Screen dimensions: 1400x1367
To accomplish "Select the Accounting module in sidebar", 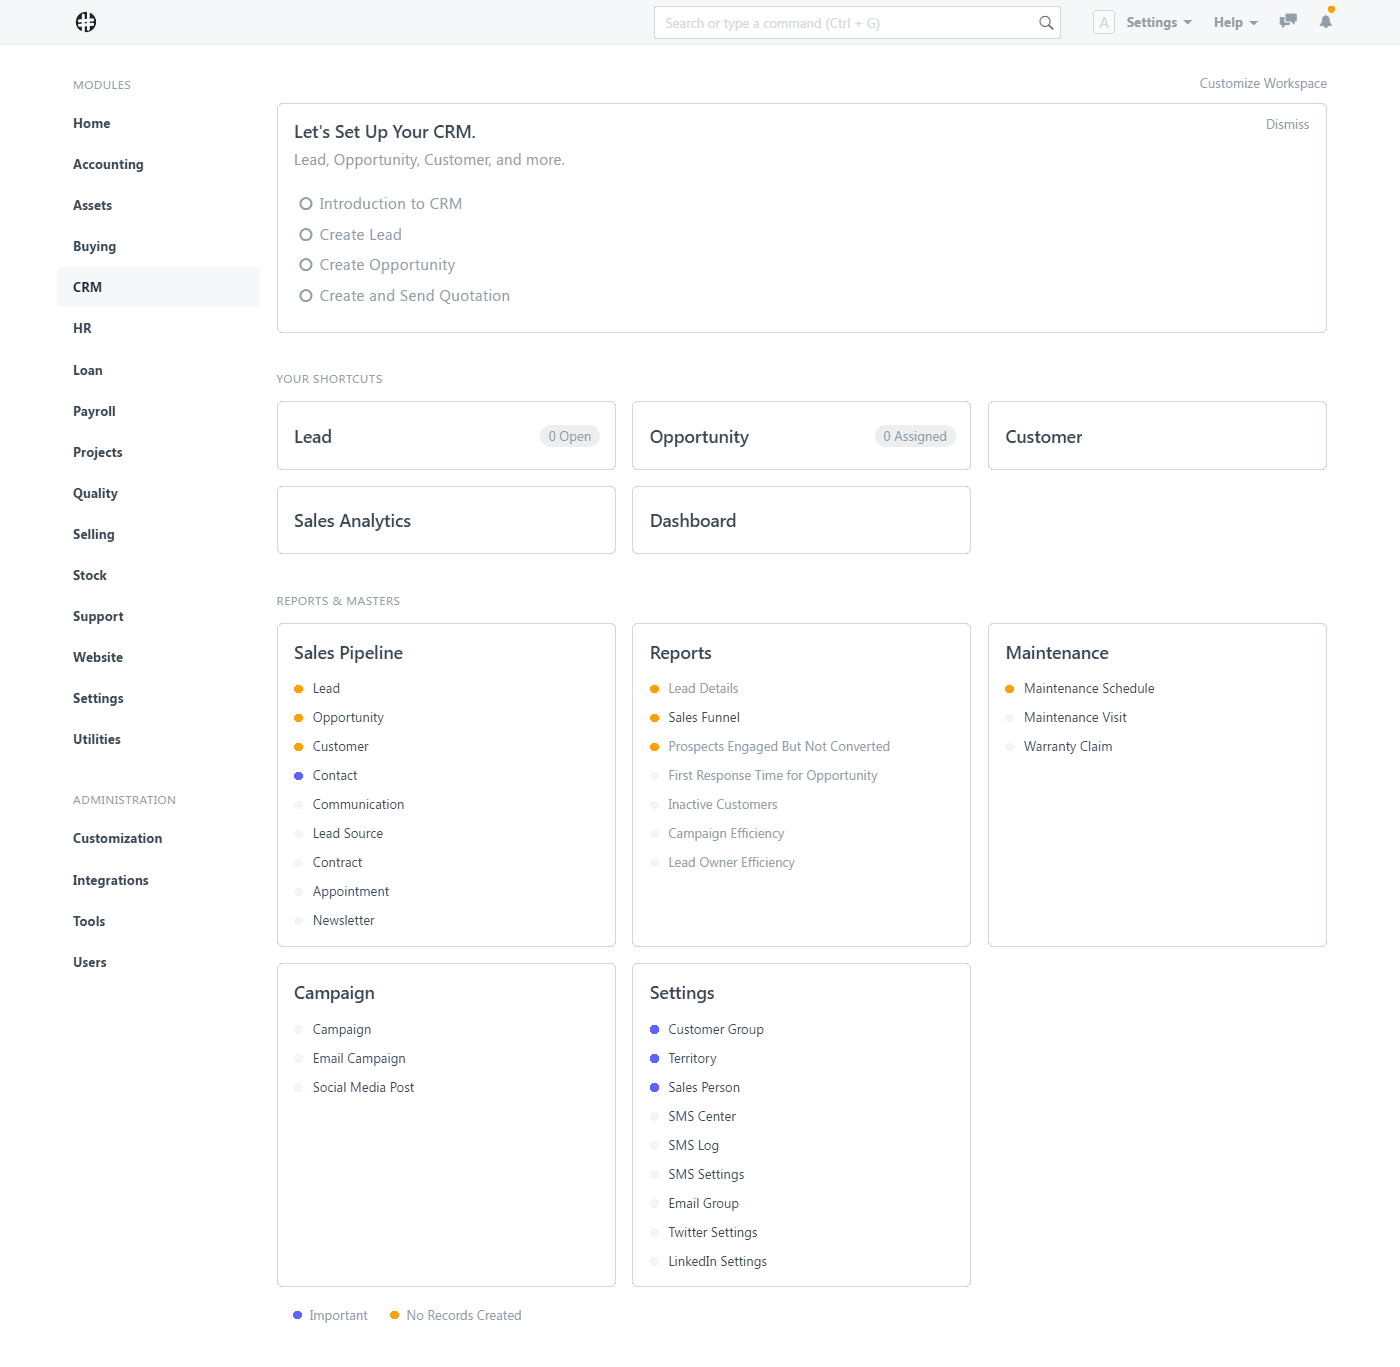I will [108, 164].
